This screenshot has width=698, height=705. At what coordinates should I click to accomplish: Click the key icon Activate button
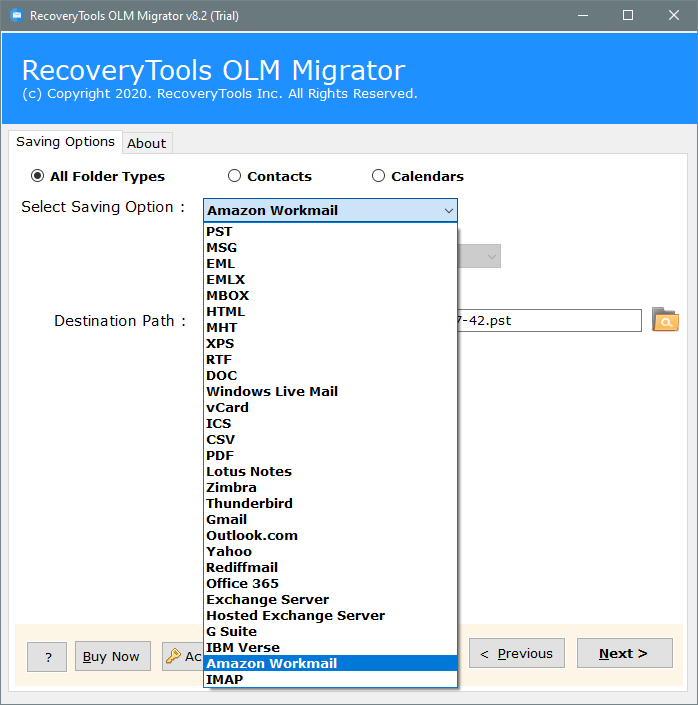tap(183, 656)
